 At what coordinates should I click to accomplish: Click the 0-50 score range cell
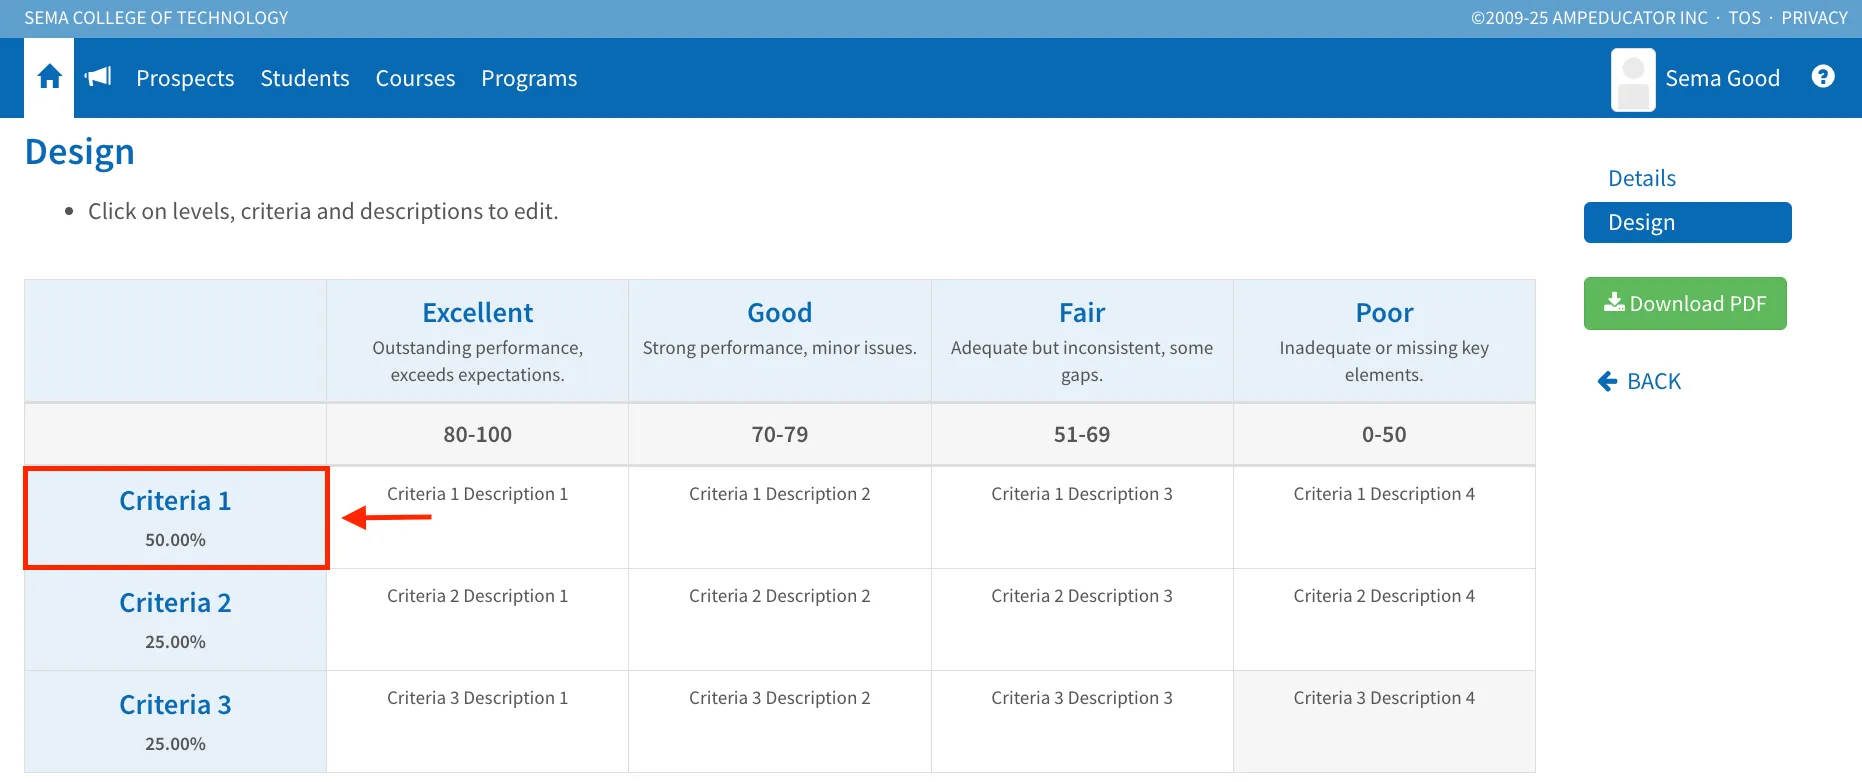pyautogui.click(x=1384, y=435)
